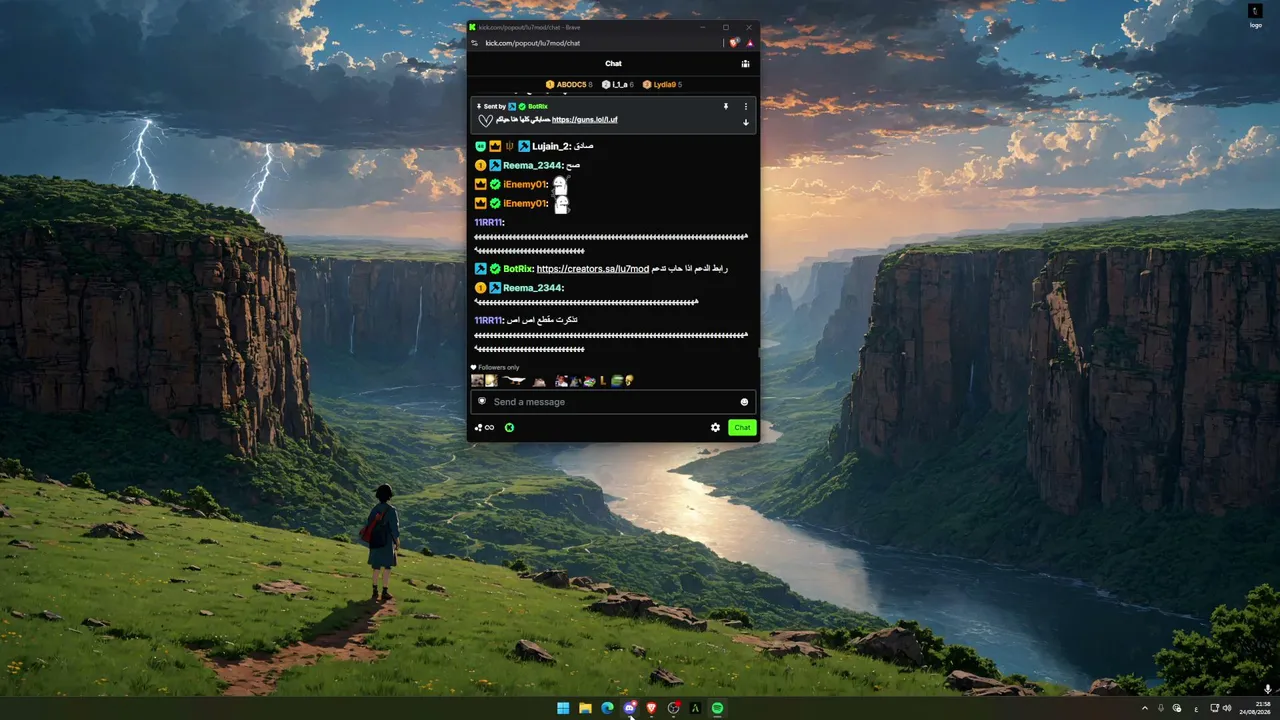Click the l_1_a leaderboard entry
The width and height of the screenshot is (1280, 720).
618,85
